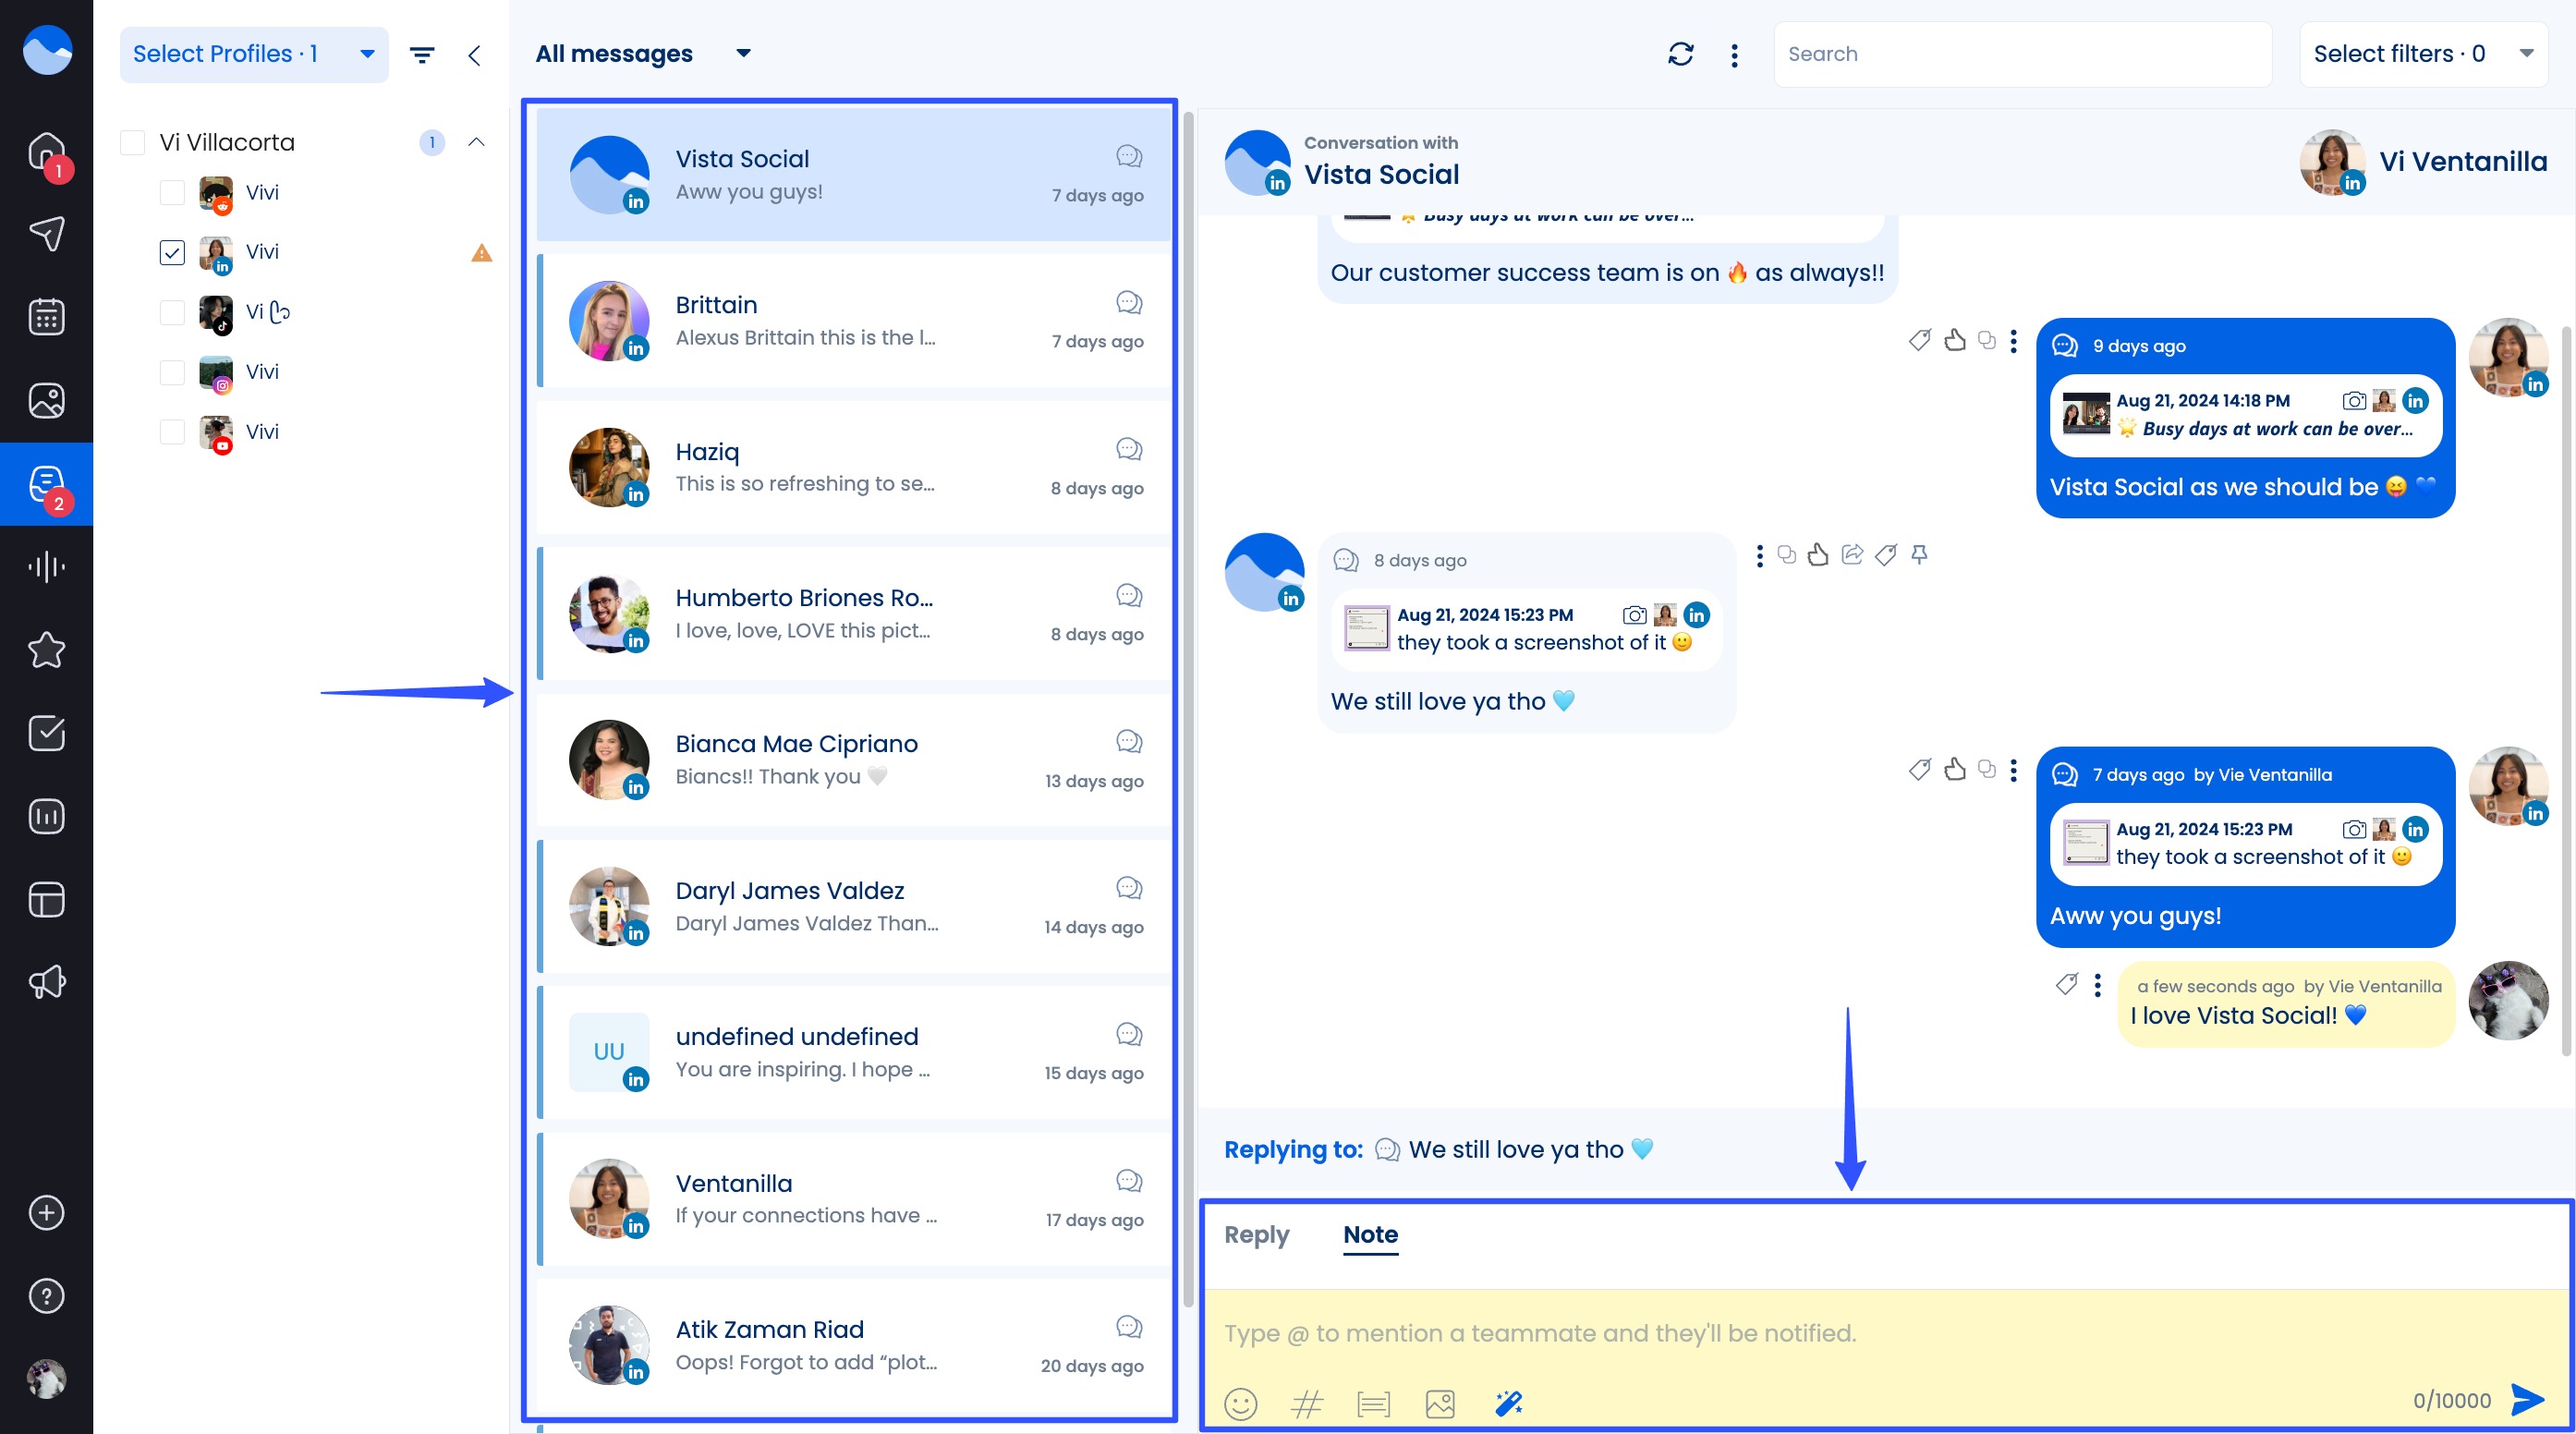Viewport: 2576px width, 1434px height.
Task: Open the Select filters dropdown
Action: pyautogui.click(x=2422, y=54)
